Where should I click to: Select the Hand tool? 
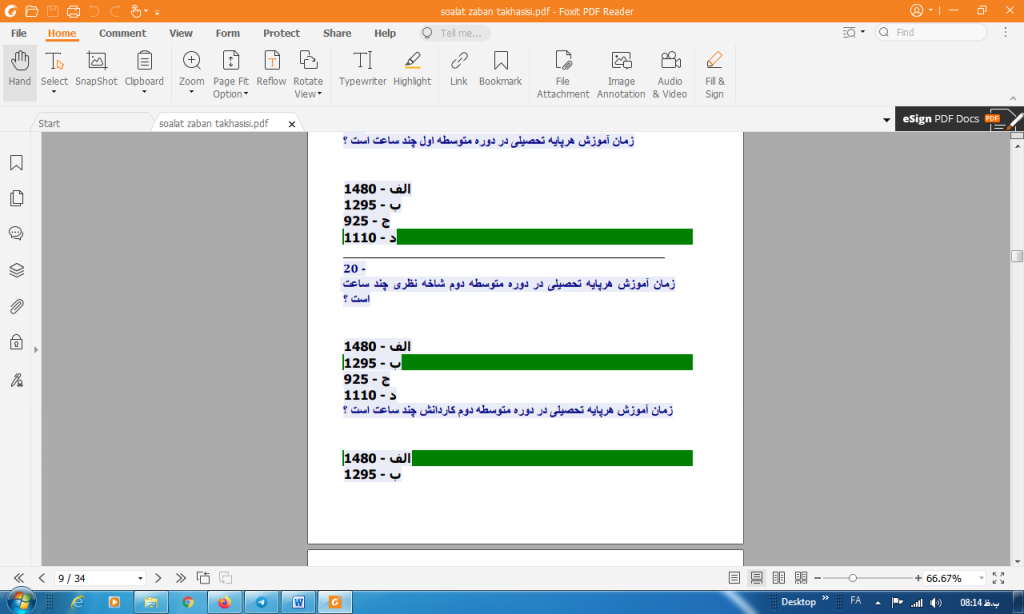[19, 68]
